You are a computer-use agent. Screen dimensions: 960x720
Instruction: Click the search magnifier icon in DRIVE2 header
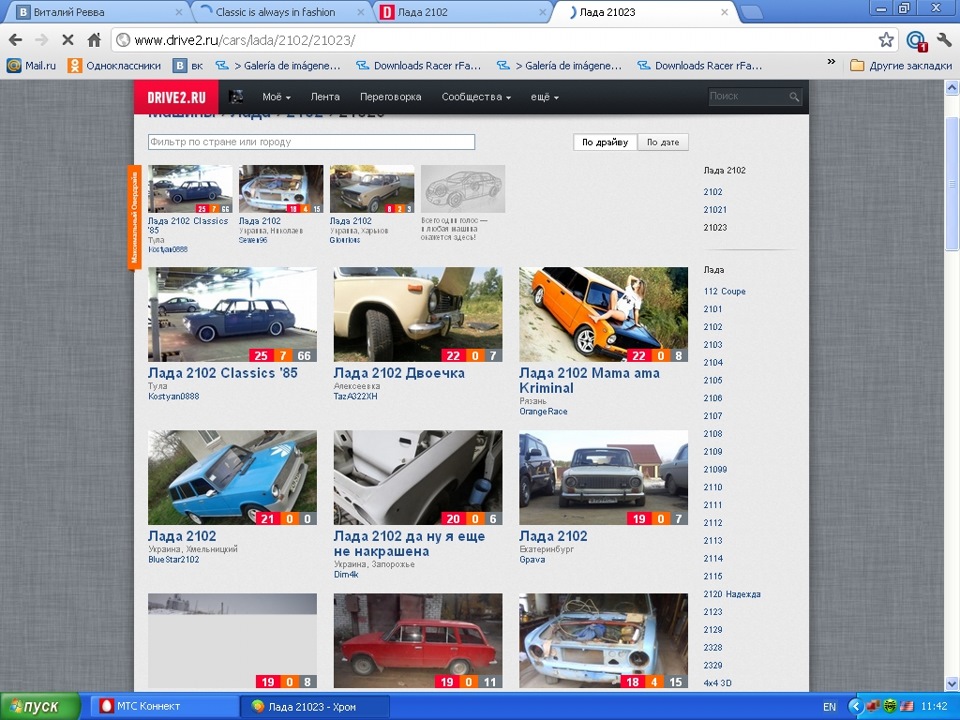click(793, 97)
